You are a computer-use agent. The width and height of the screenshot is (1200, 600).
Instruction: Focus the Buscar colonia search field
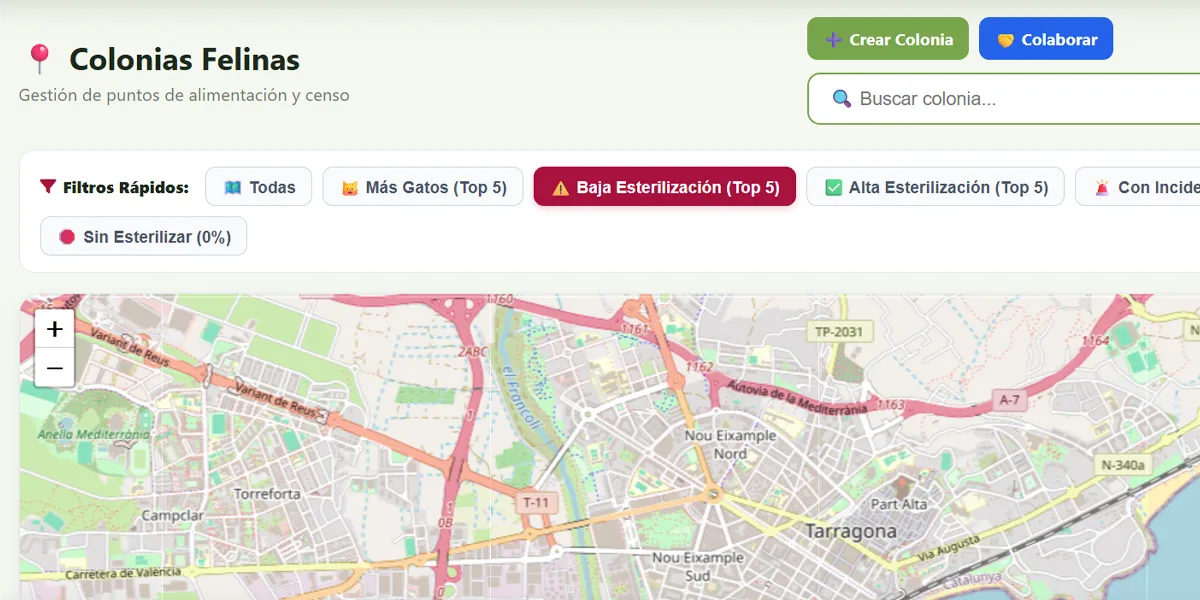[x=1004, y=99]
